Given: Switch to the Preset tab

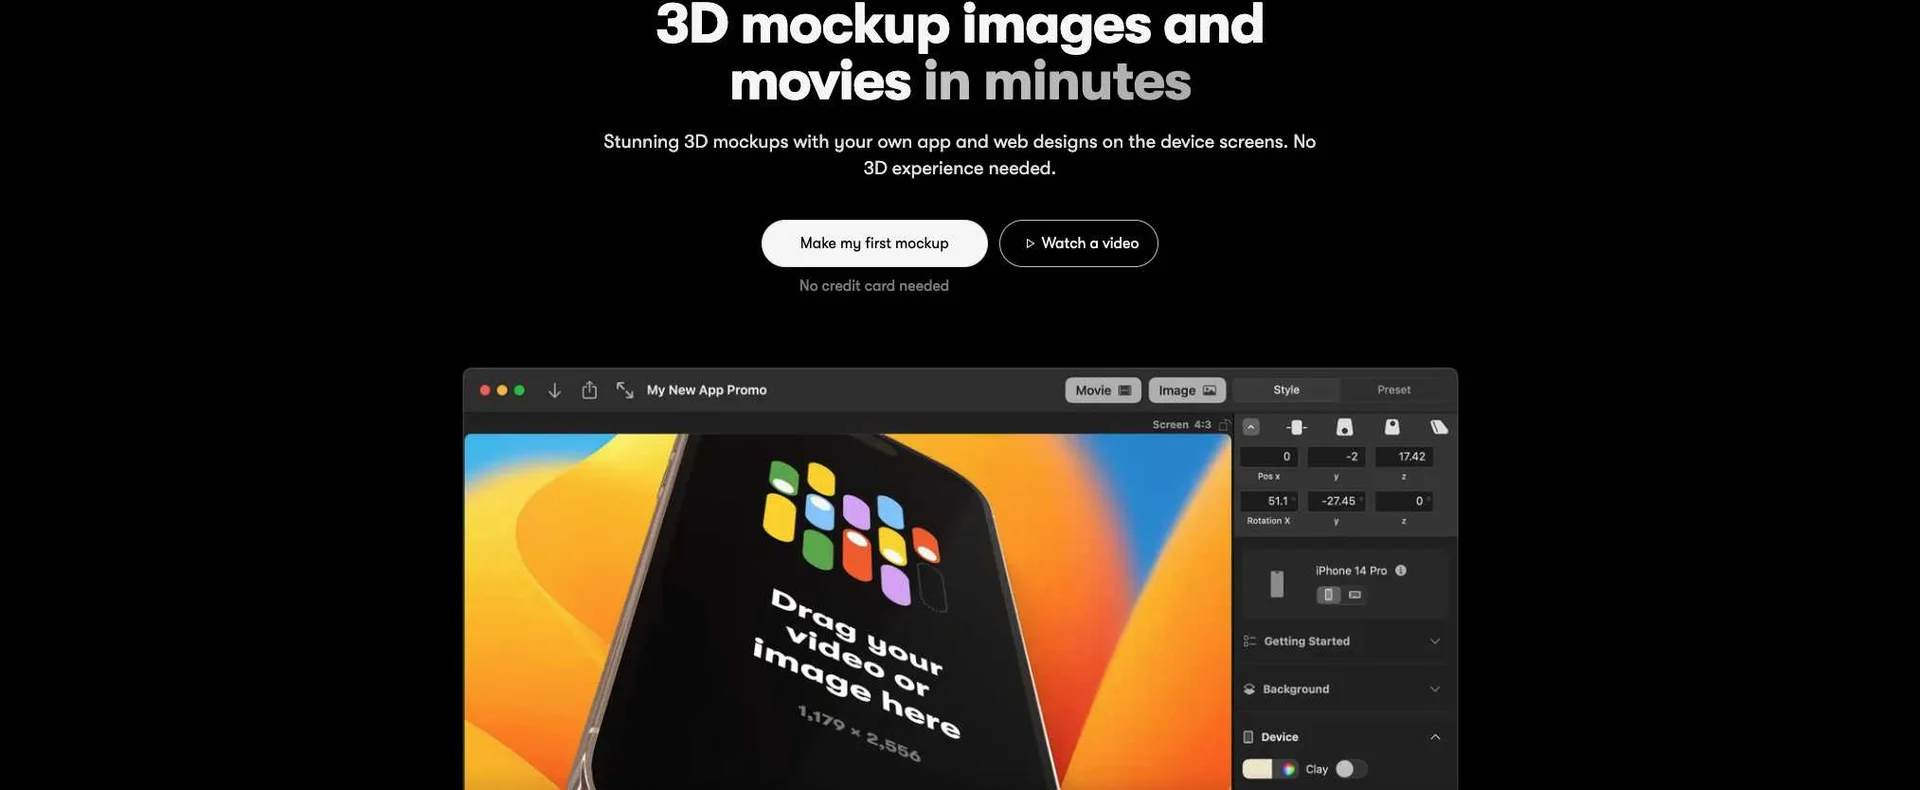Looking at the screenshot, I should [1394, 390].
